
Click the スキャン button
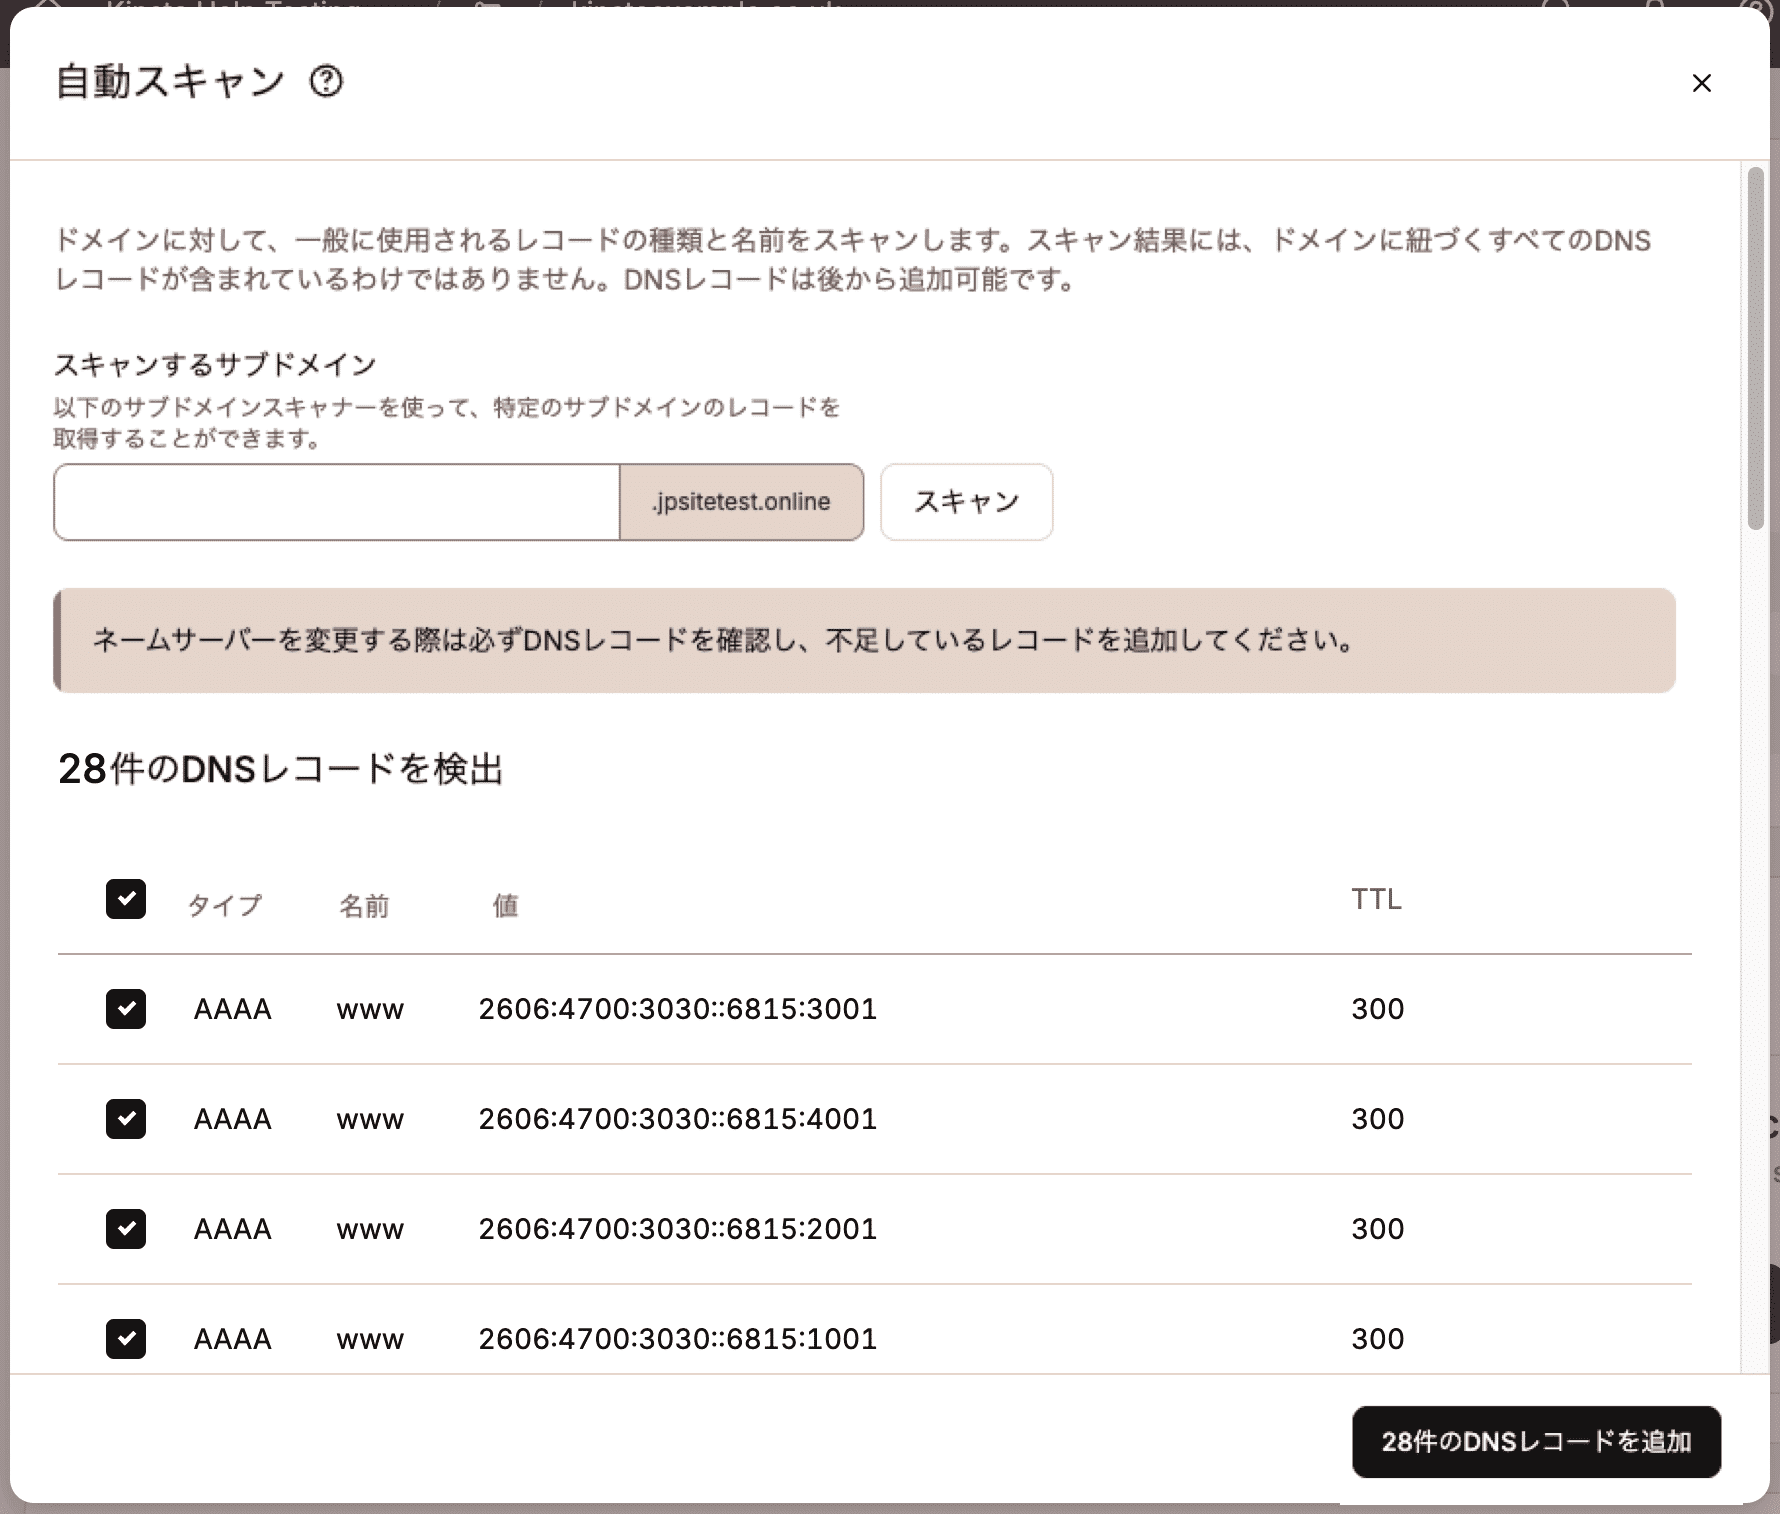[x=965, y=502]
